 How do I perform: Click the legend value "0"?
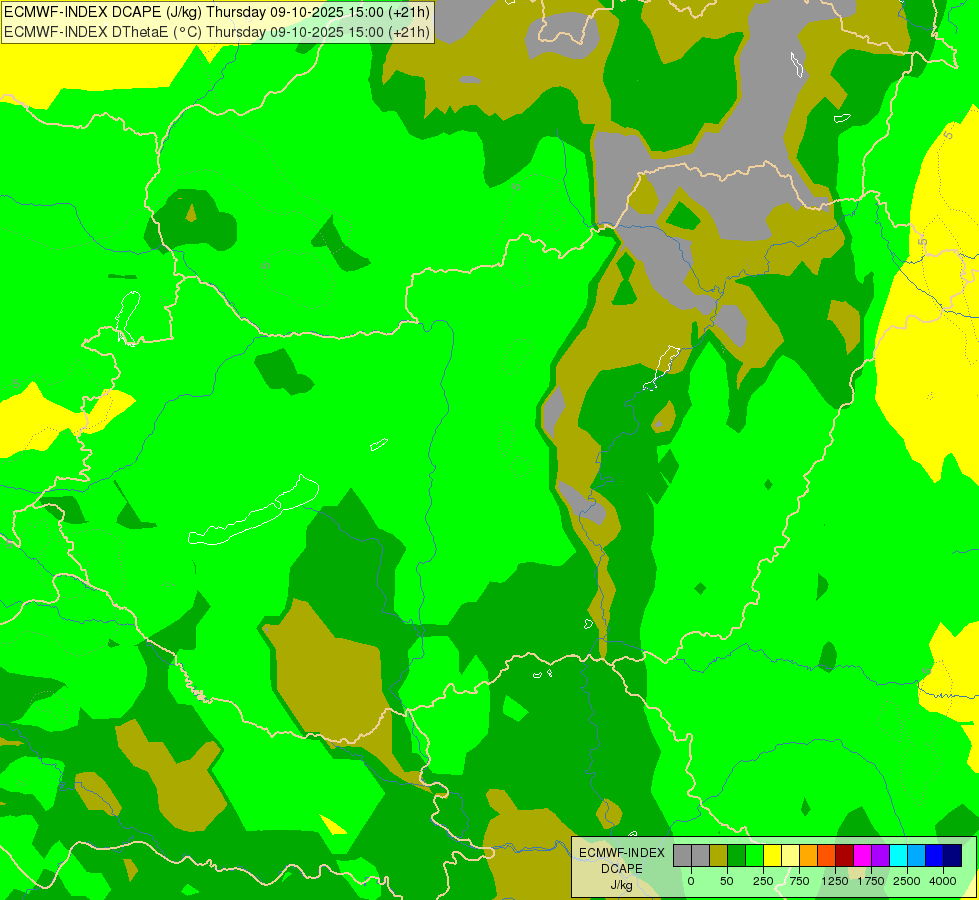(x=691, y=881)
